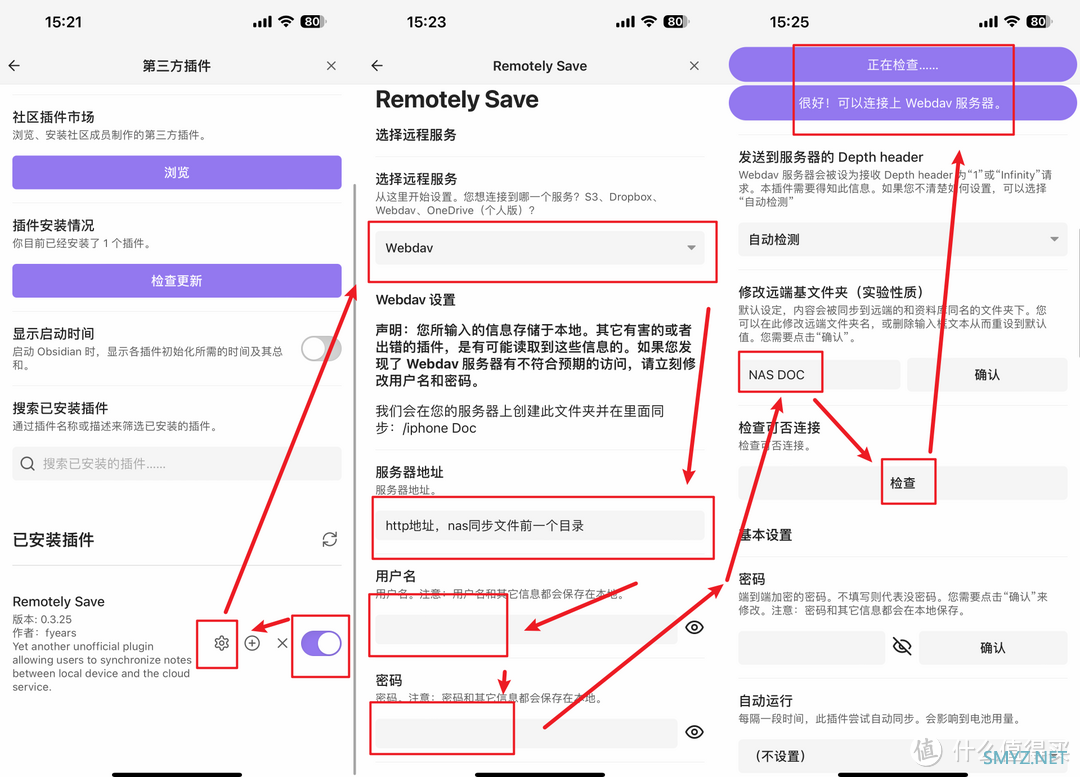Confirm the remote base folder with 确认
The width and height of the screenshot is (1080, 777).
pyautogui.click(x=987, y=375)
